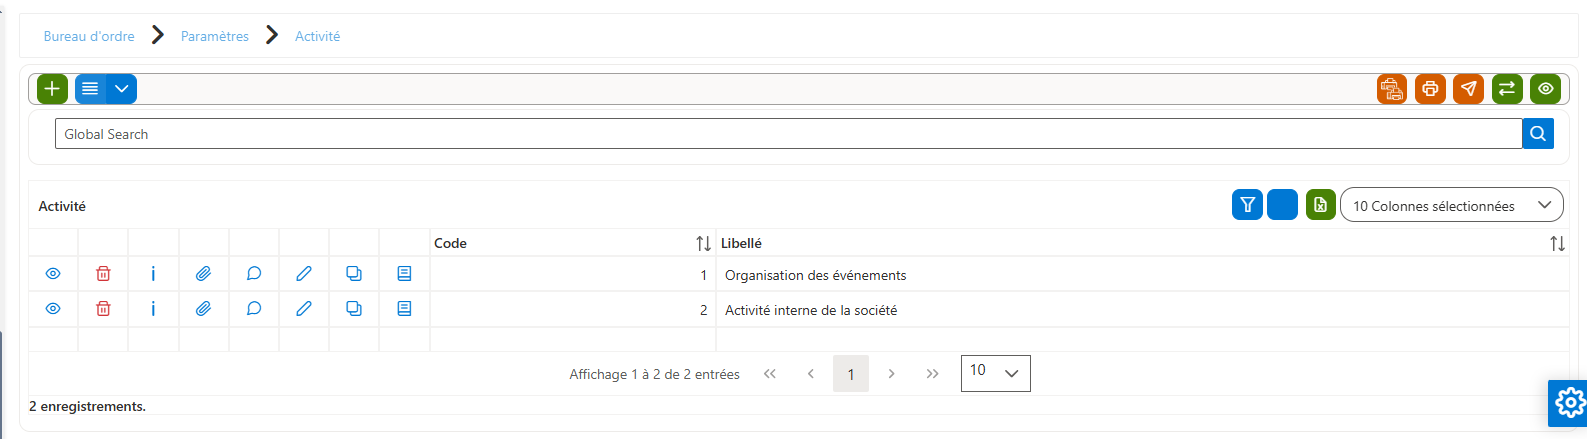Screen dimensions: 1587x439
Task: Show info for Activité interne de la société row
Action: tap(153, 309)
